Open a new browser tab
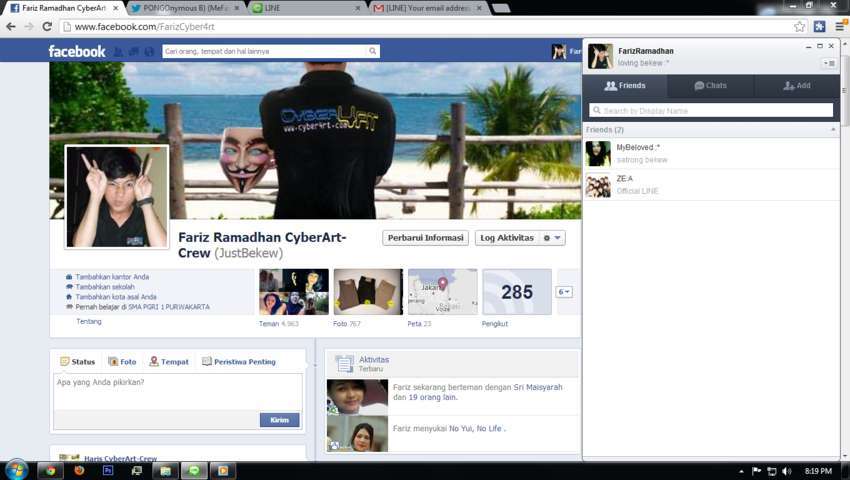Image resolution: width=850 pixels, height=480 pixels. pos(500,8)
